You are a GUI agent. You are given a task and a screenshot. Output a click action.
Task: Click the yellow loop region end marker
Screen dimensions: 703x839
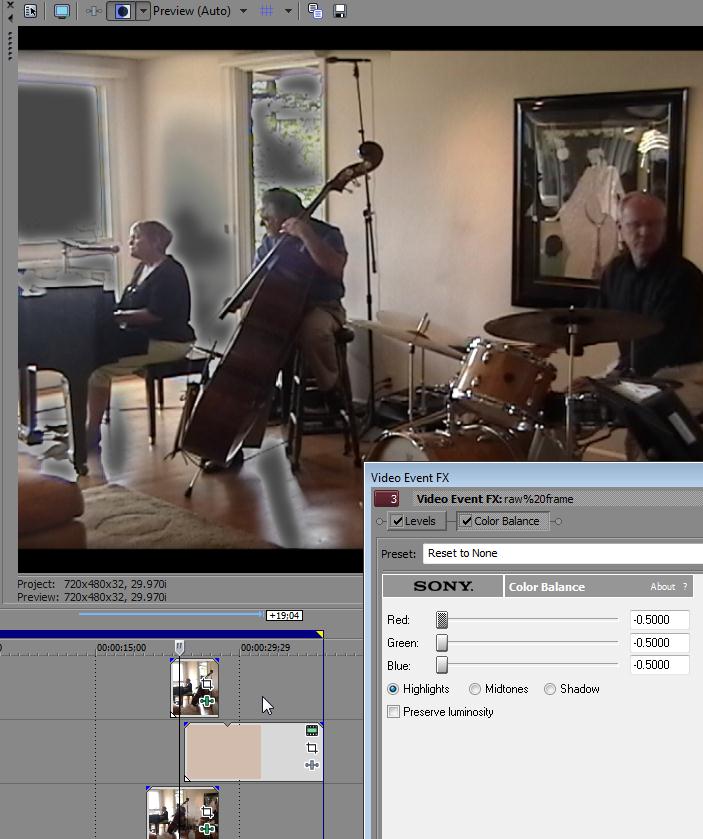click(319, 634)
